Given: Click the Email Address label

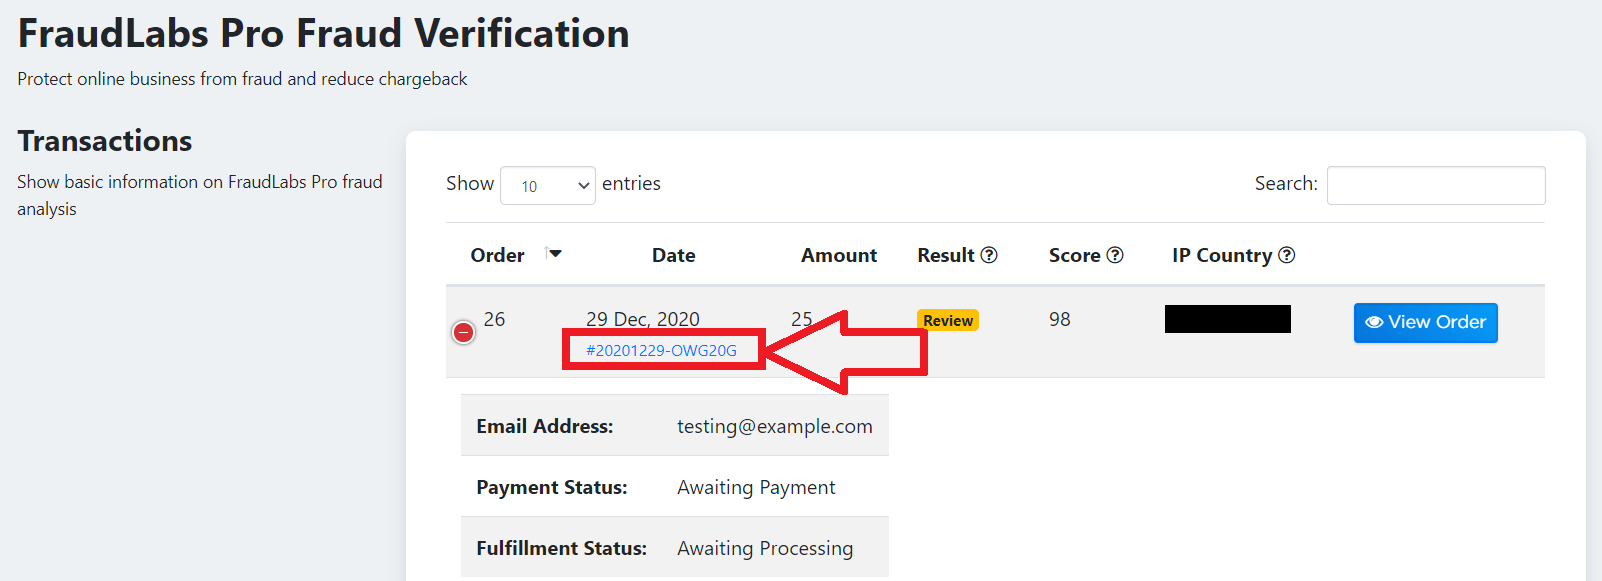Looking at the screenshot, I should pyautogui.click(x=544, y=426).
